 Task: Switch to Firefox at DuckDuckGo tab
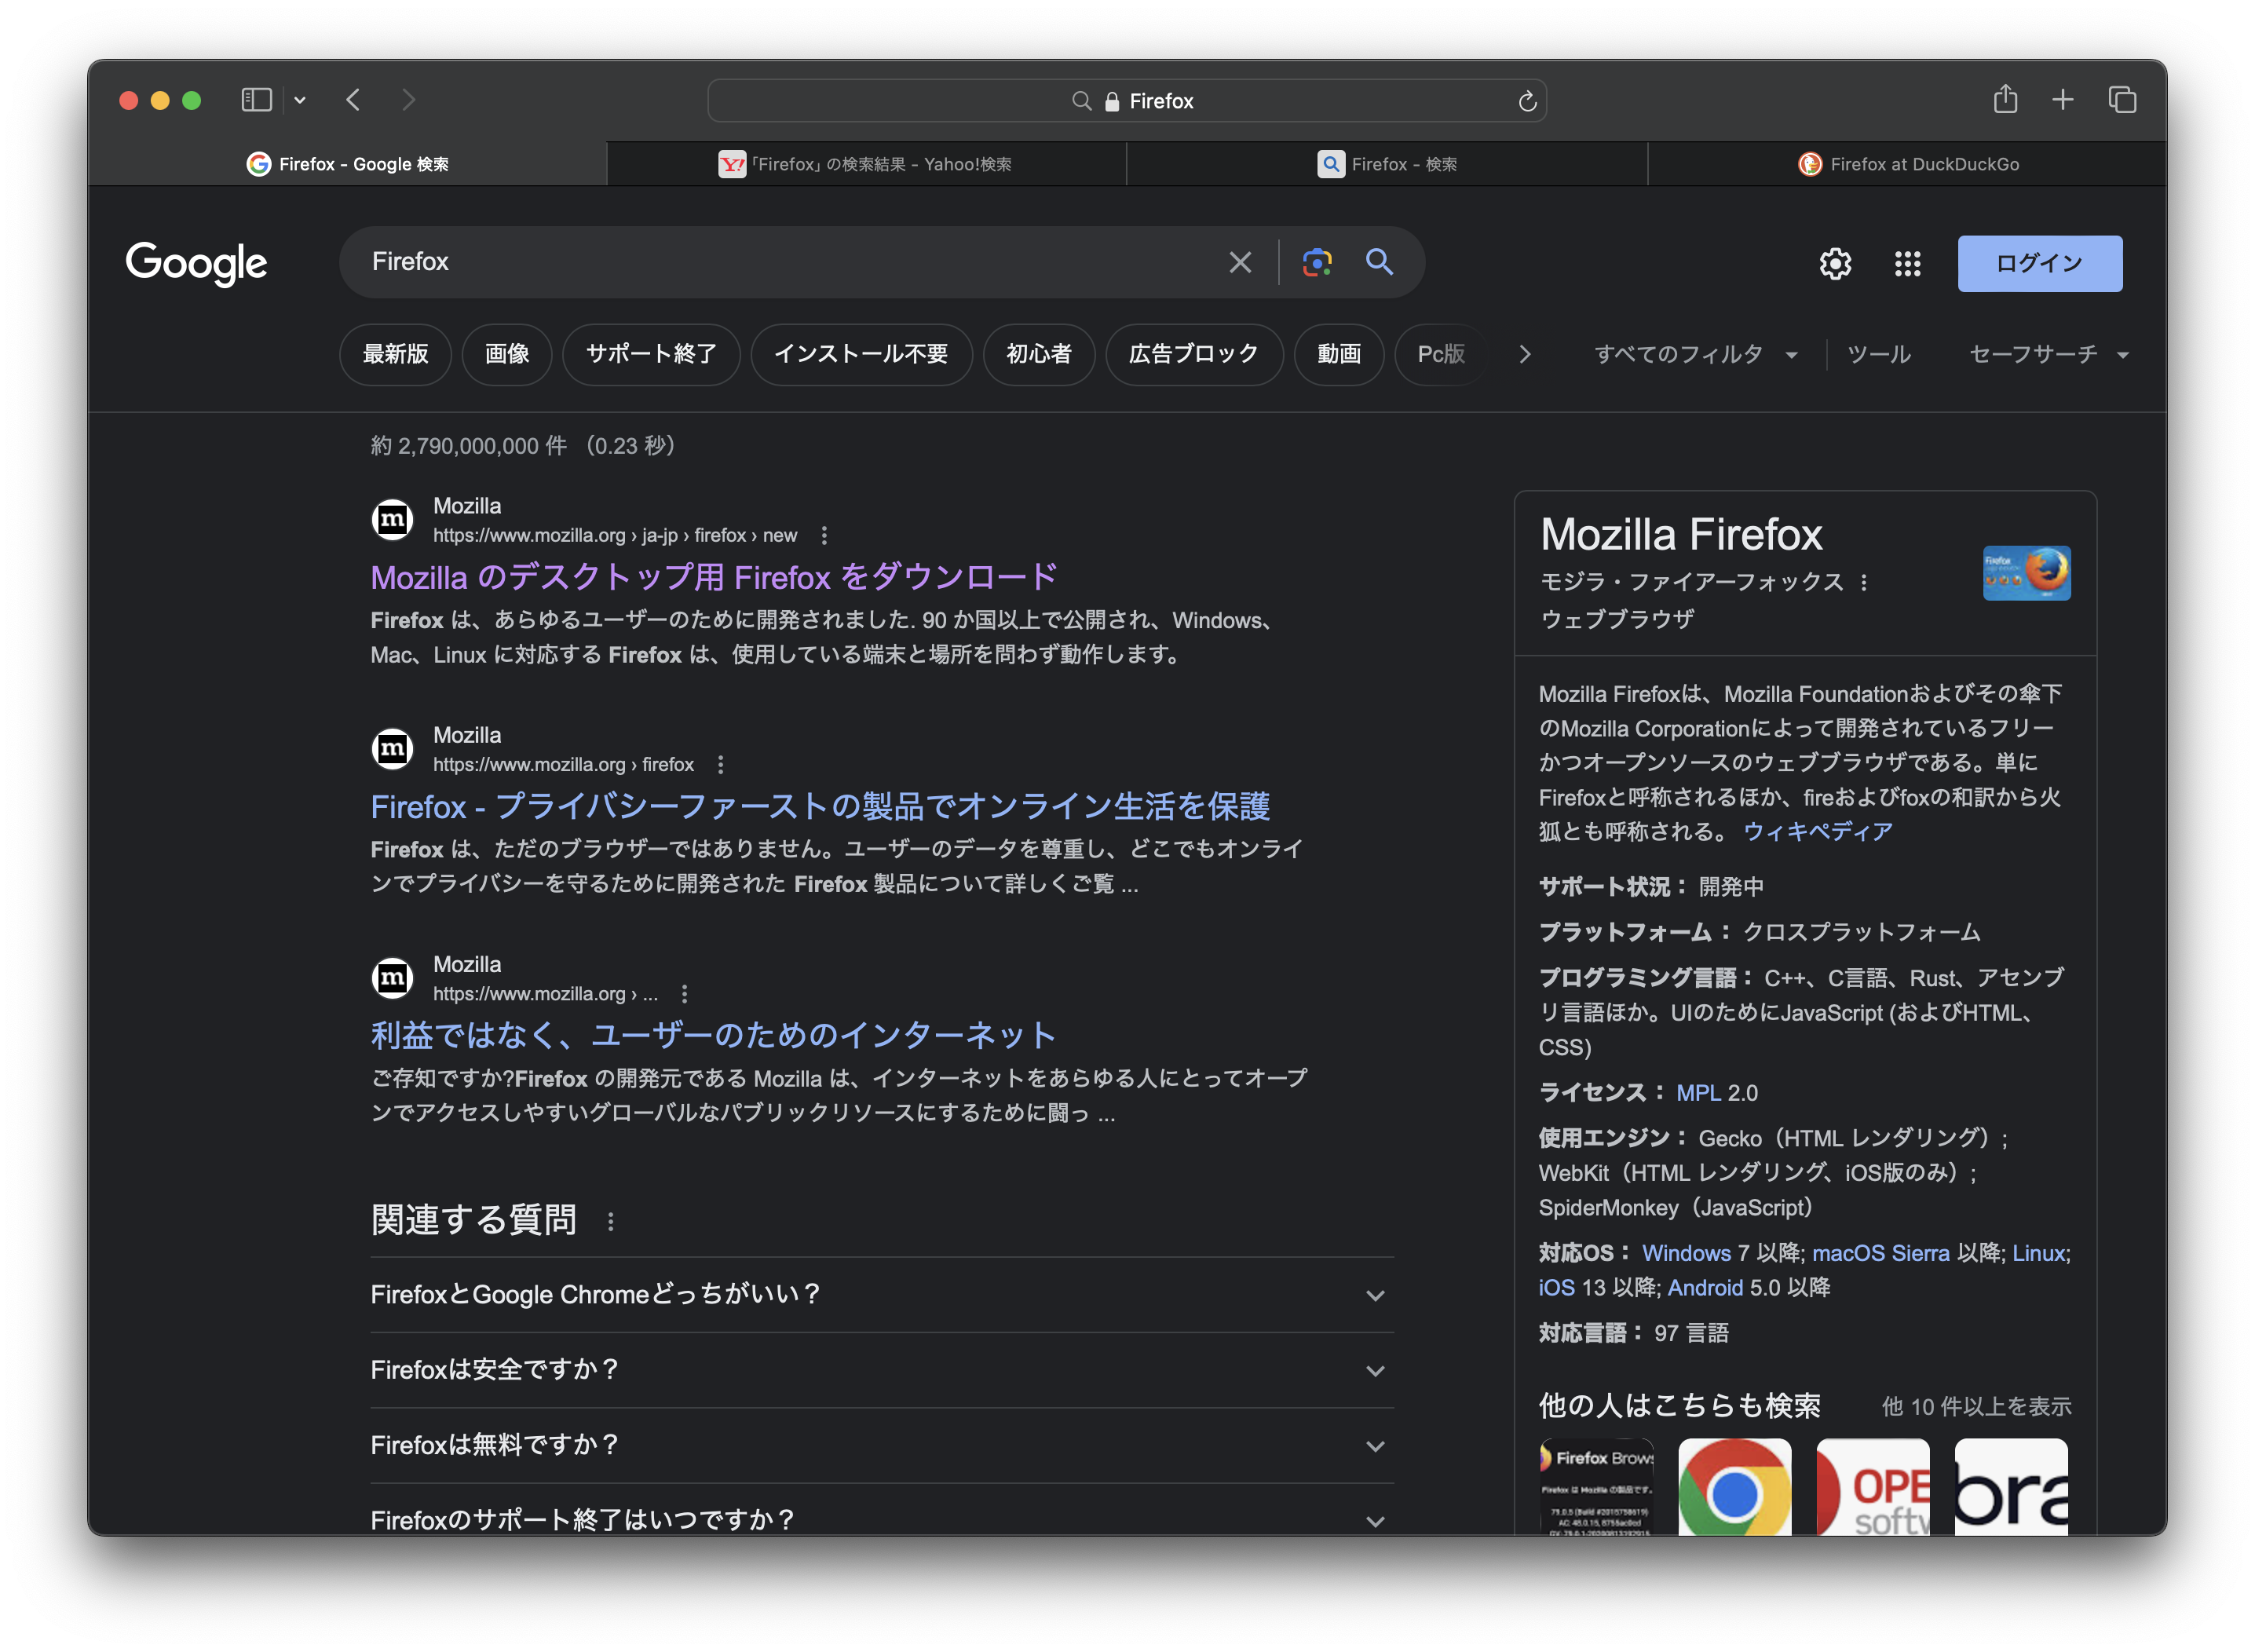tap(1908, 164)
